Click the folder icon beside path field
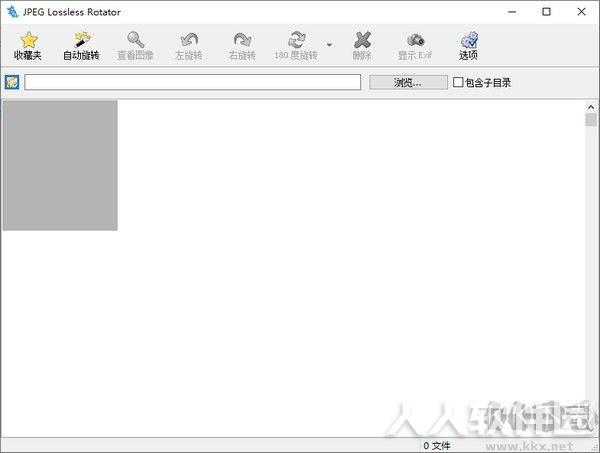600x453 pixels. [12, 82]
